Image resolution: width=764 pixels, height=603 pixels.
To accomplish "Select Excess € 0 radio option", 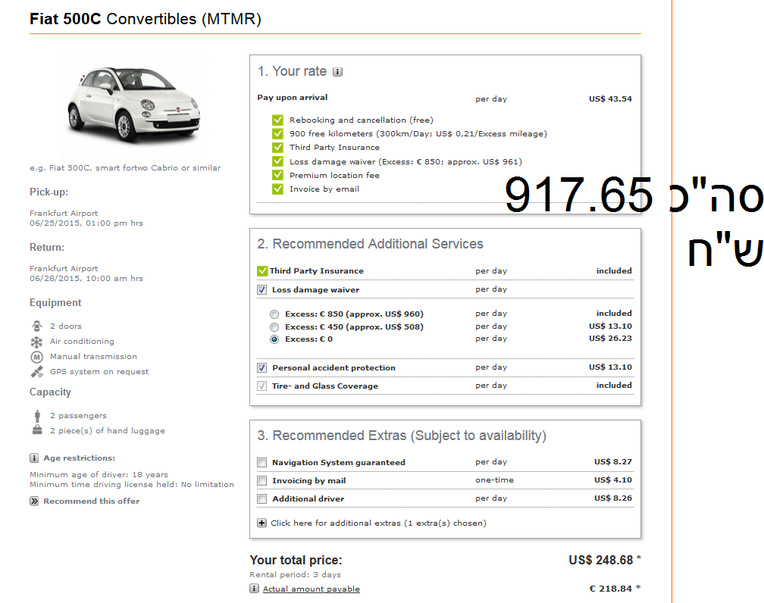I will [274, 339].
